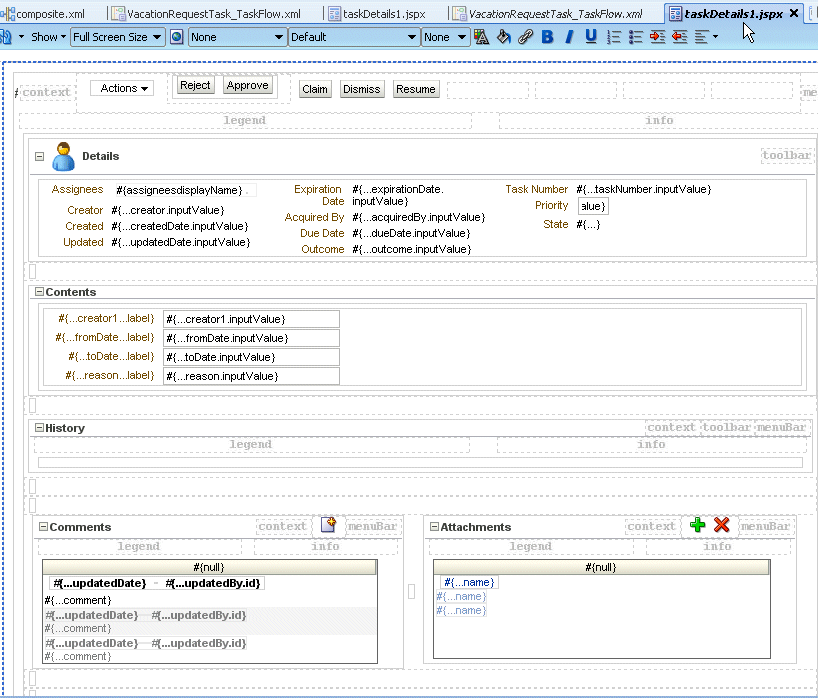Viewport: 818px width, 698px height.
Task: Select the context facet in Comments header
Action: coord(282,526)
